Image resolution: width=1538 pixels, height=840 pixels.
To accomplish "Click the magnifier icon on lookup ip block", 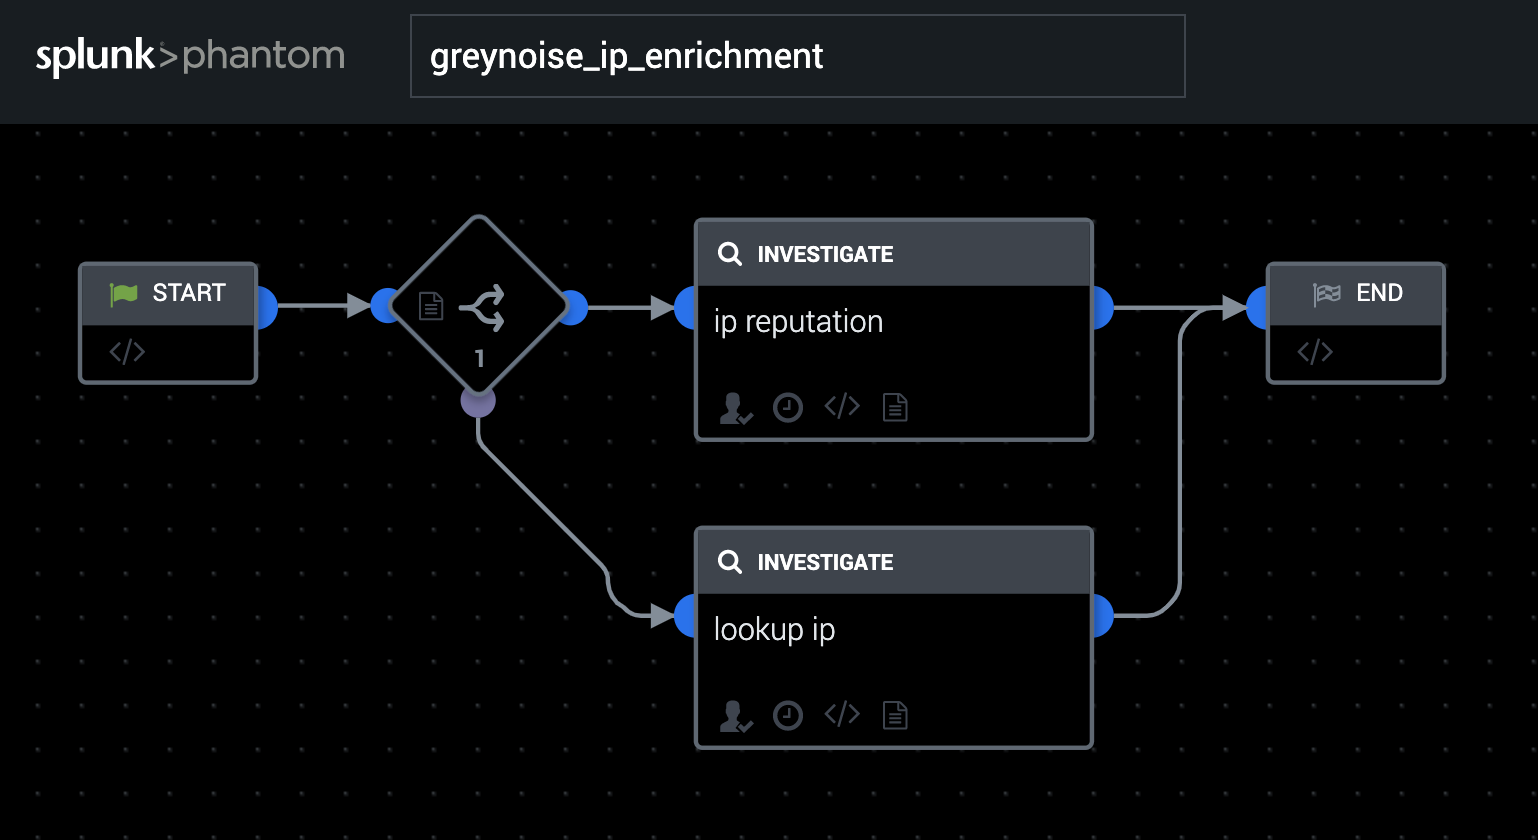I will pyautogui.click(x=730, y=562).
